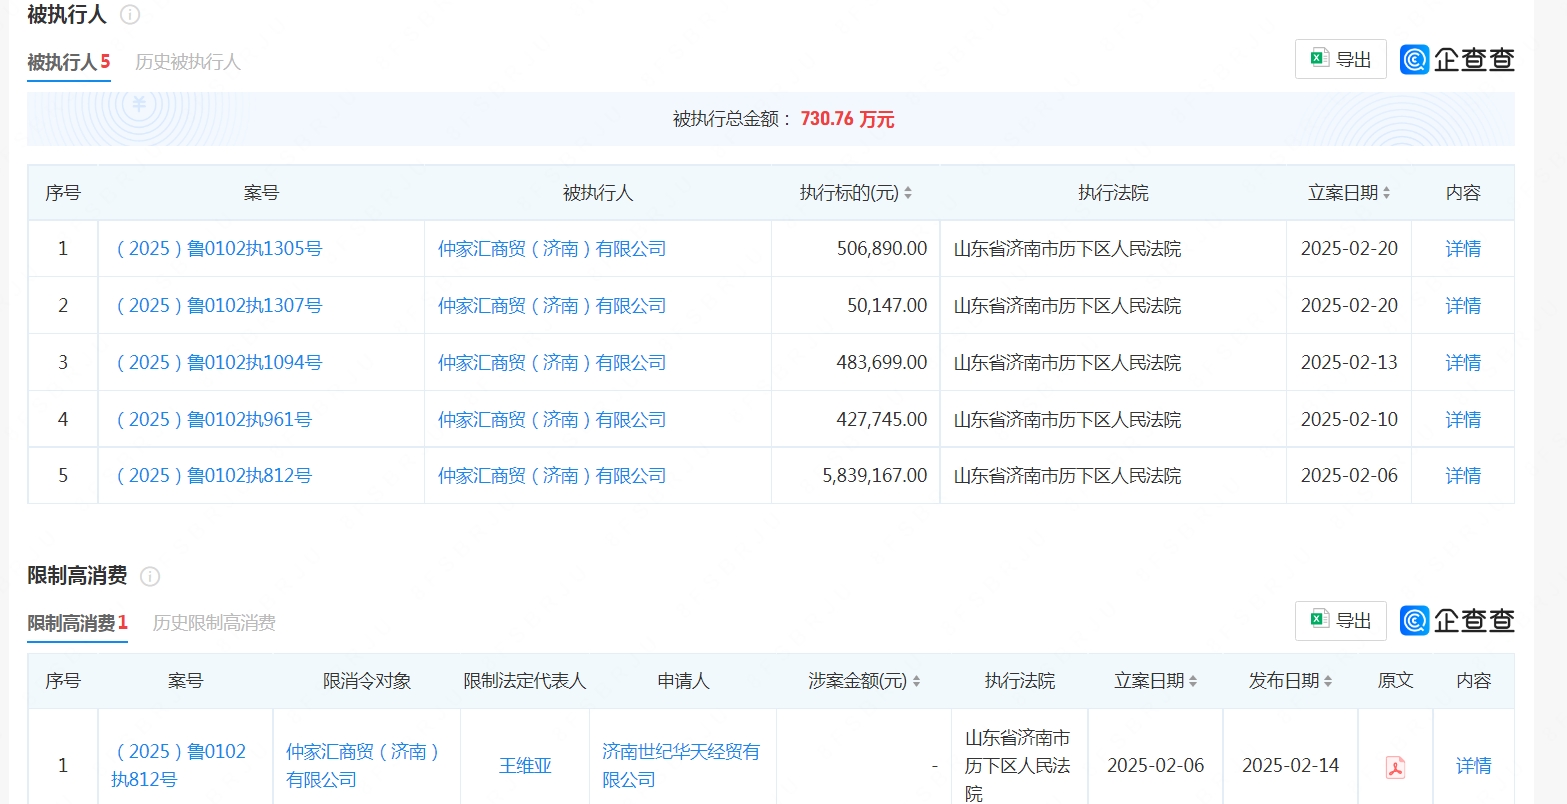Open case （2025）鲁0102执1307号

pos(217,306)
